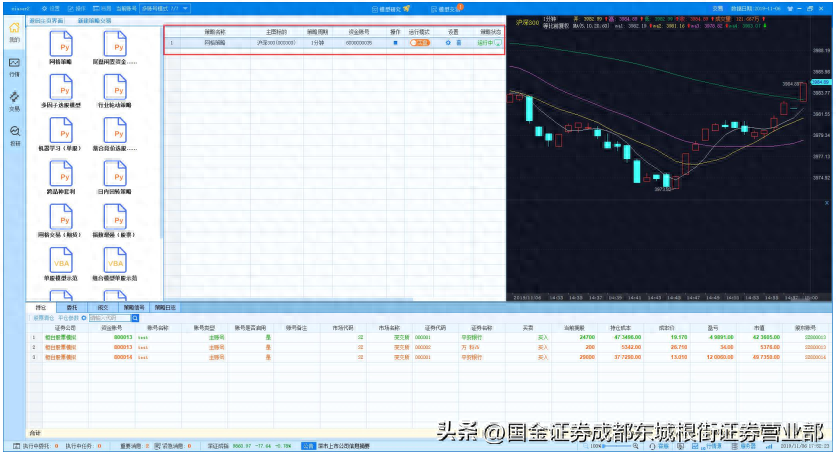
Task: Open the 行情 market sidebar icon
Action: coord(14,67)
